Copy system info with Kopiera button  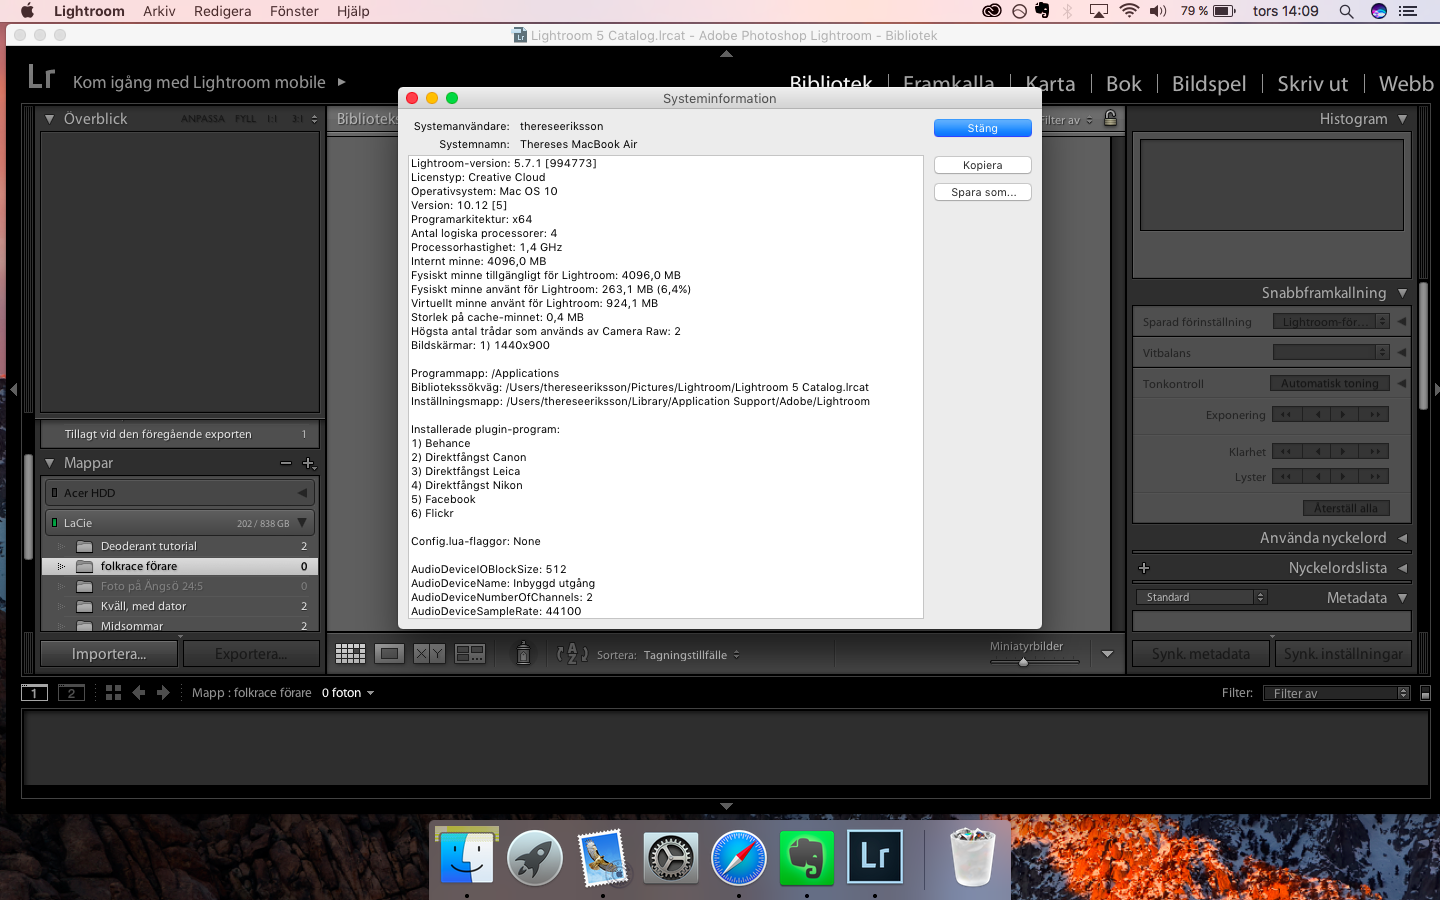pos(982,165)
